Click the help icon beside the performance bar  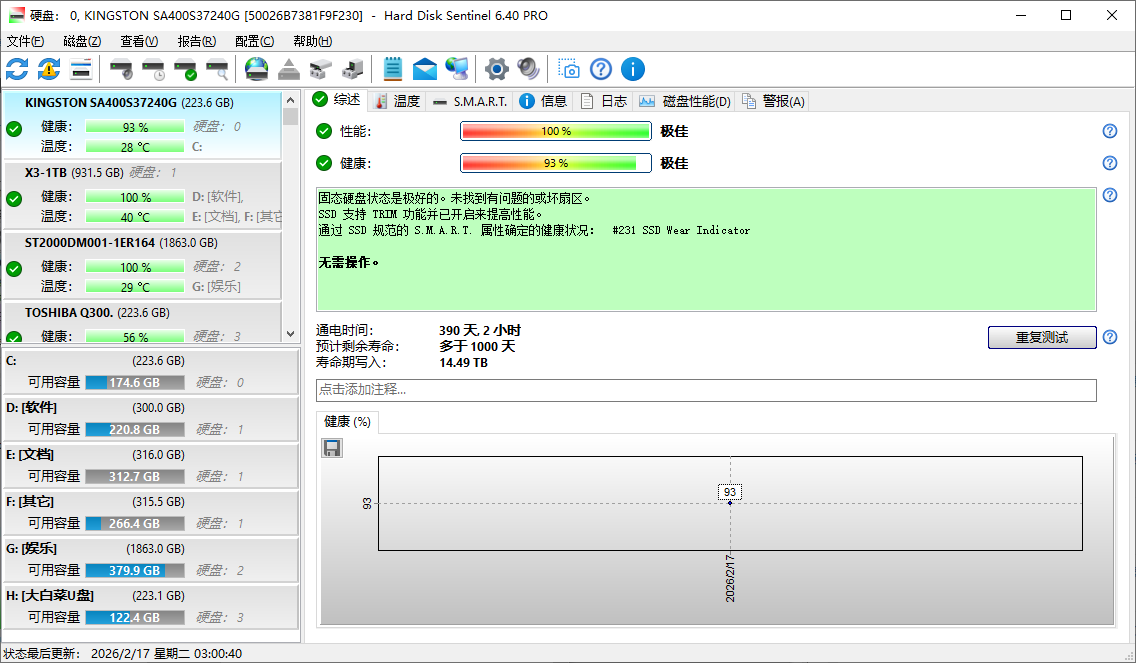[x=1109, y=131]
